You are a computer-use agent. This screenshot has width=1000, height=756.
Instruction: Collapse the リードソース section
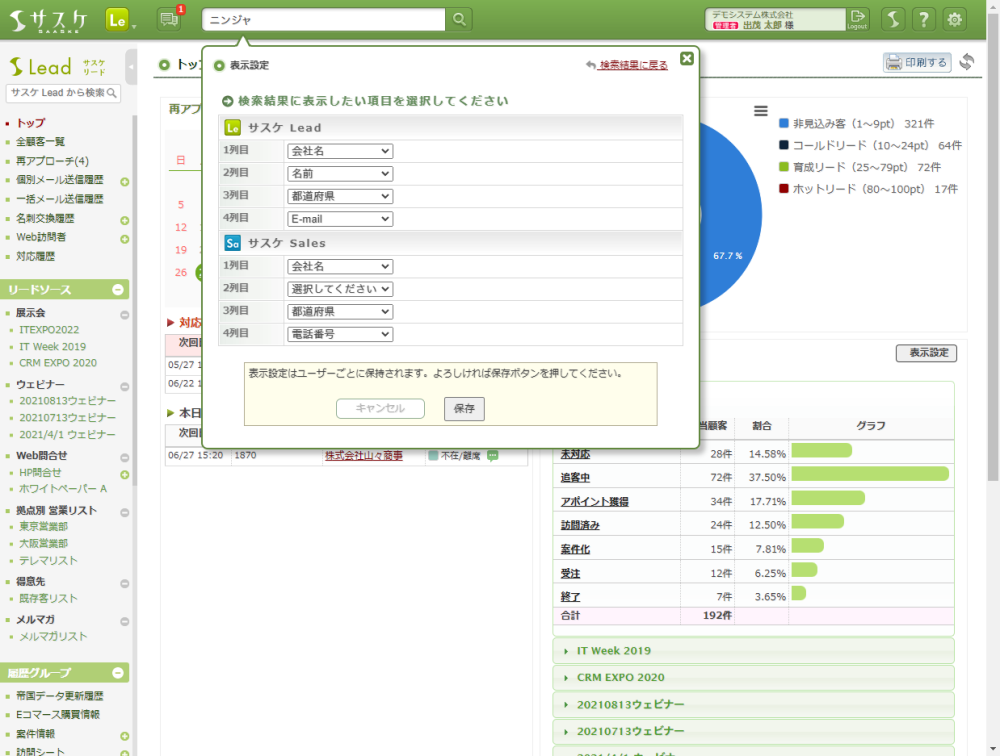(x=117, y=289)
